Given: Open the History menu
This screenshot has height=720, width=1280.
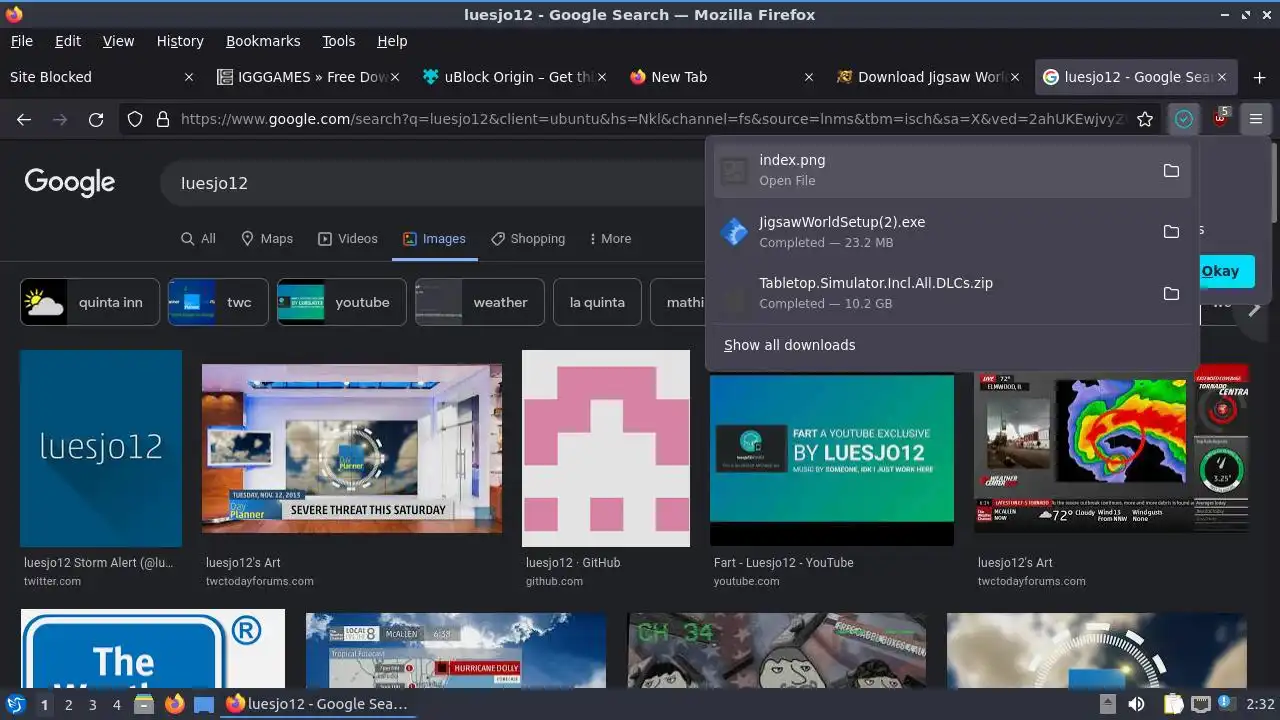Looking at the screenshot, I should 180,41.
